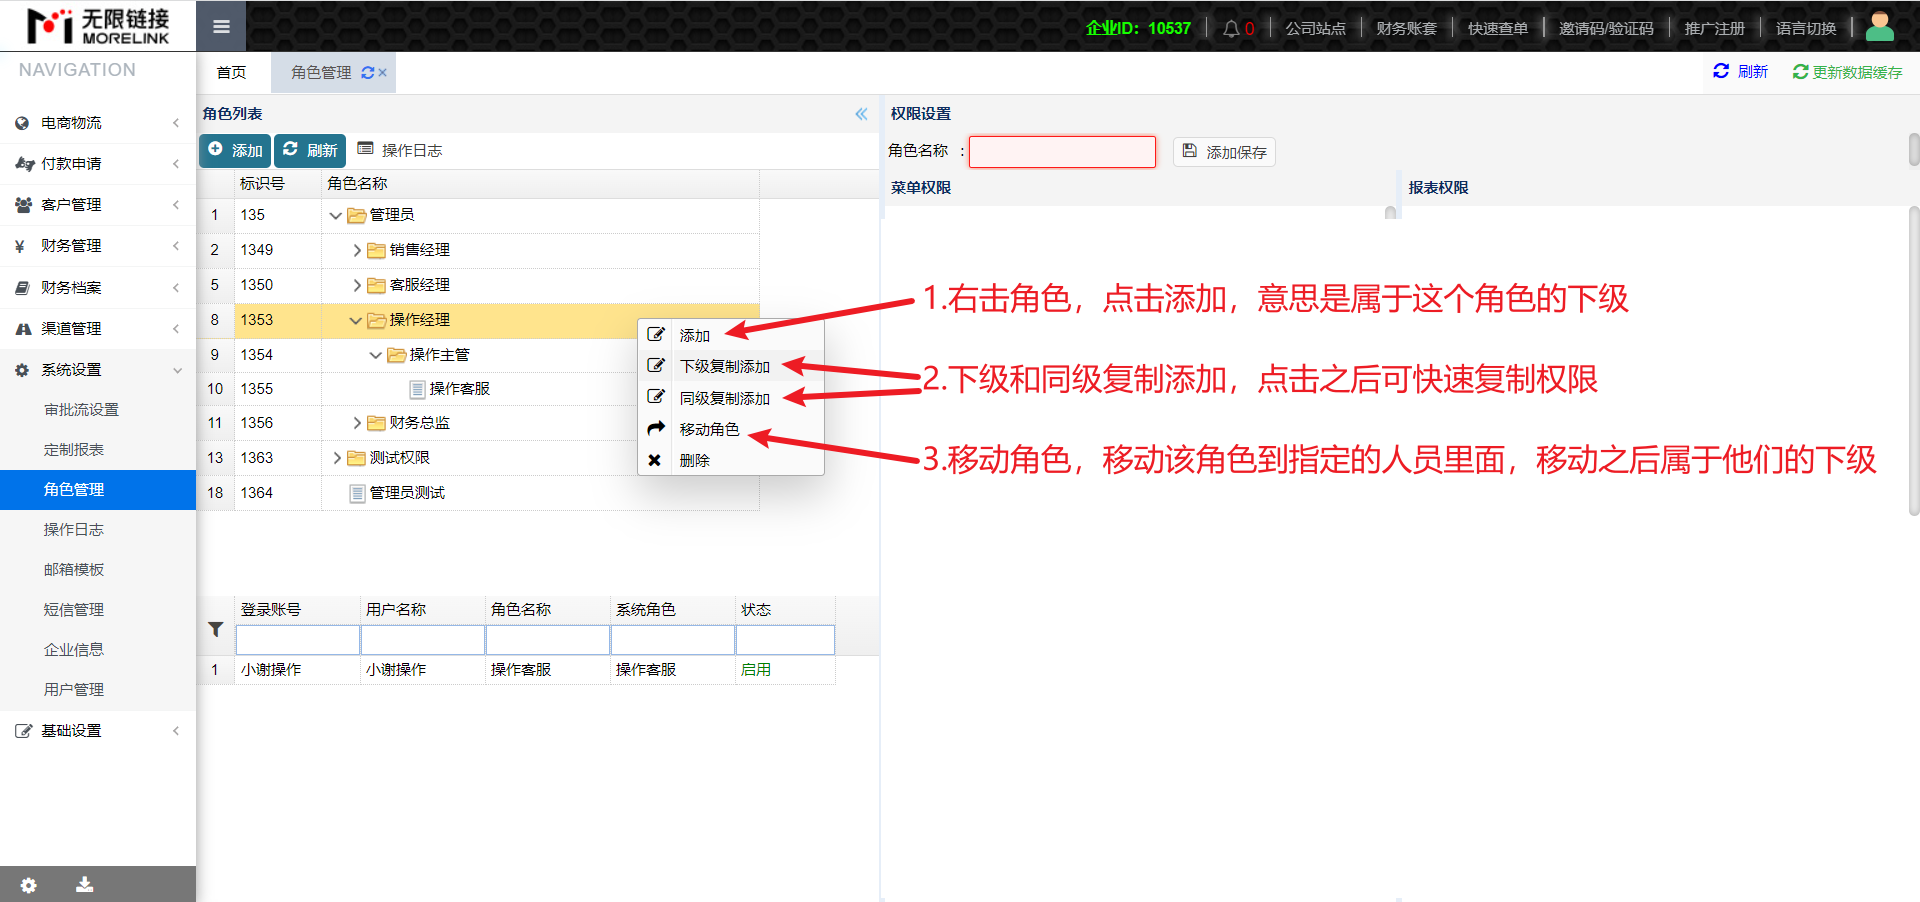
Task: Collapse the 管理员 tree node
Action: click(335, 215)
